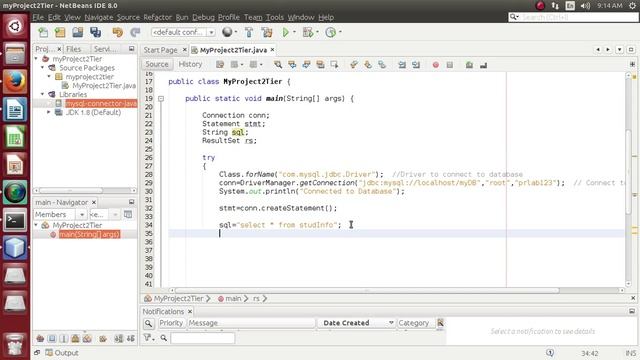Click the globe browser icon in main toolbar

(x=227, y=32)
